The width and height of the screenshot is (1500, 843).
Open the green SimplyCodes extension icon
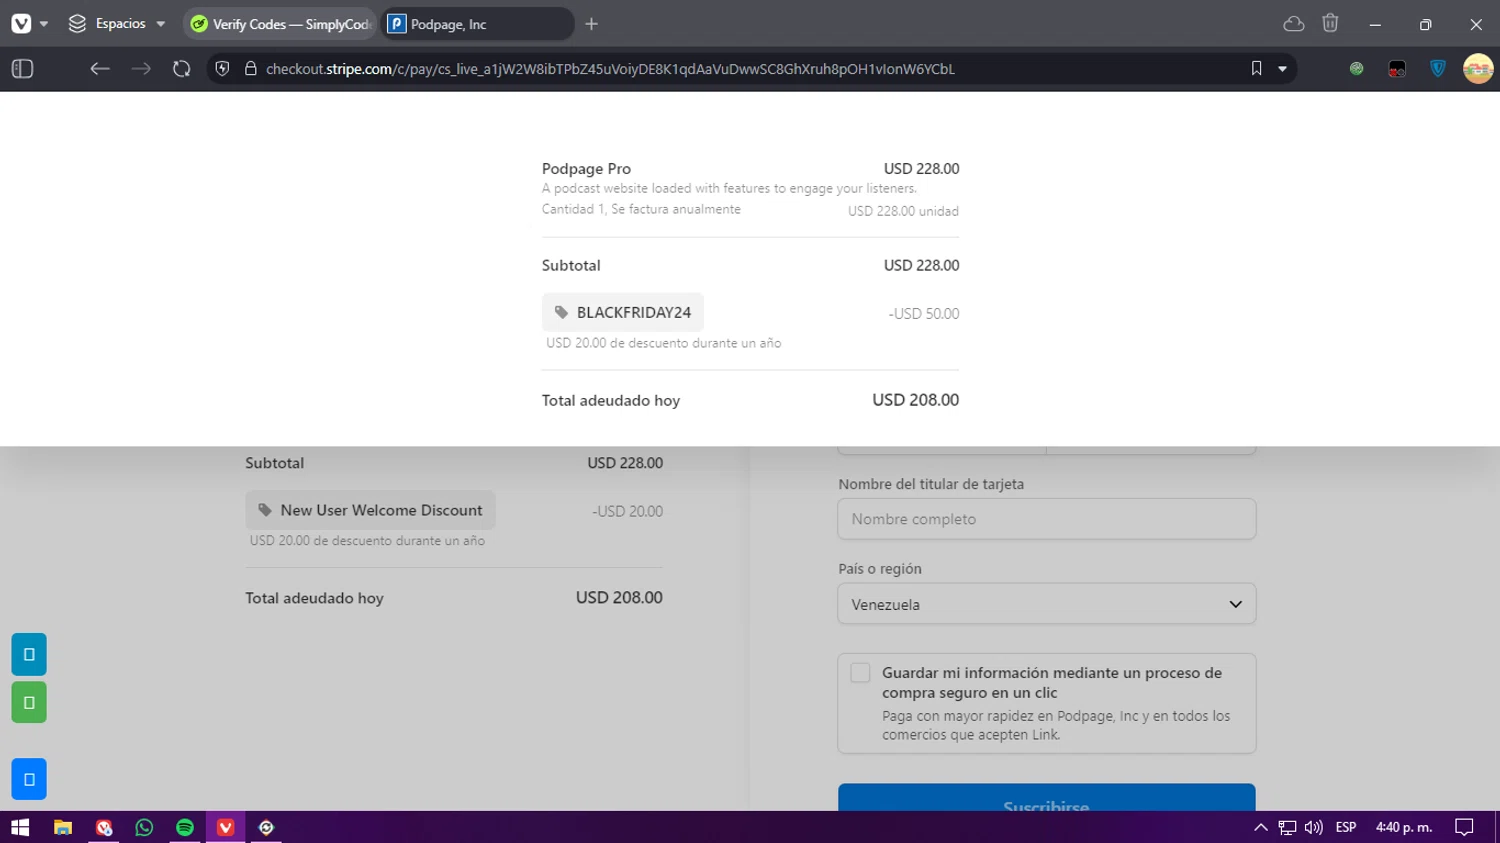pos(1356,69)
